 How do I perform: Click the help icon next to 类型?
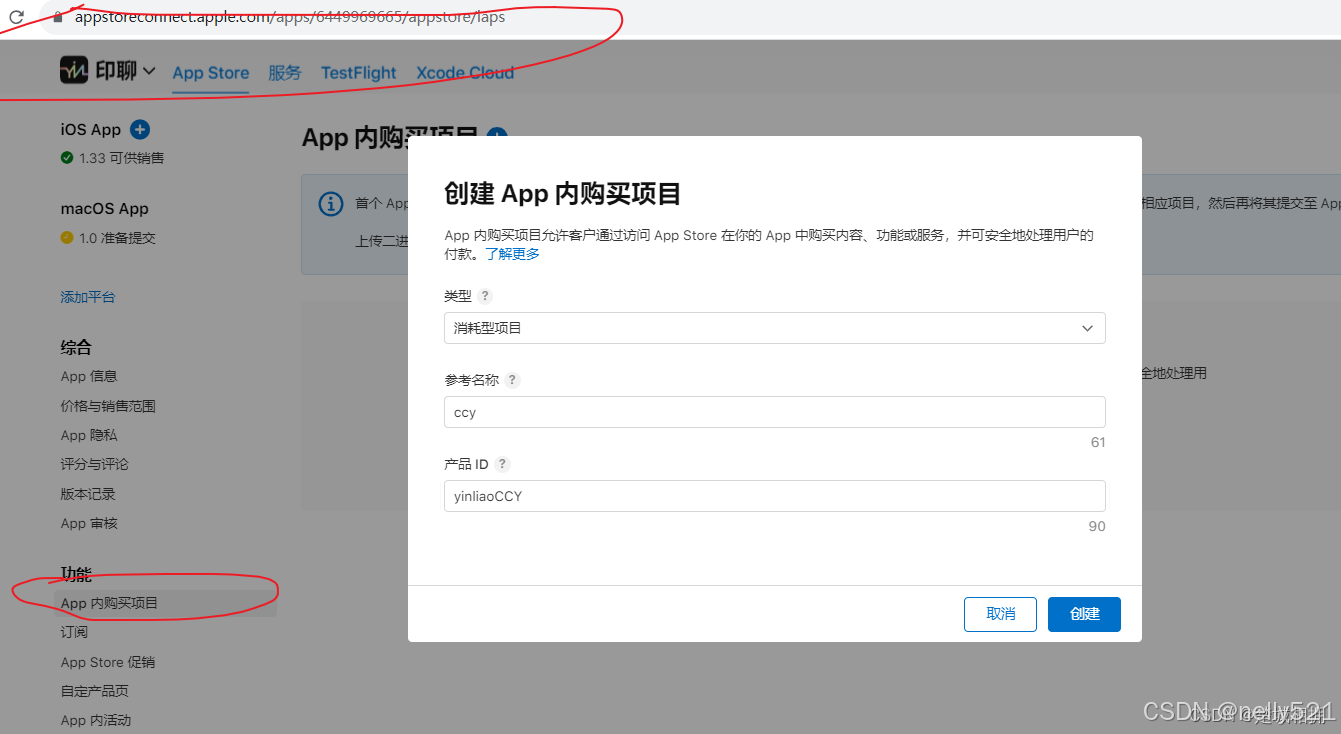coord(485,296)
